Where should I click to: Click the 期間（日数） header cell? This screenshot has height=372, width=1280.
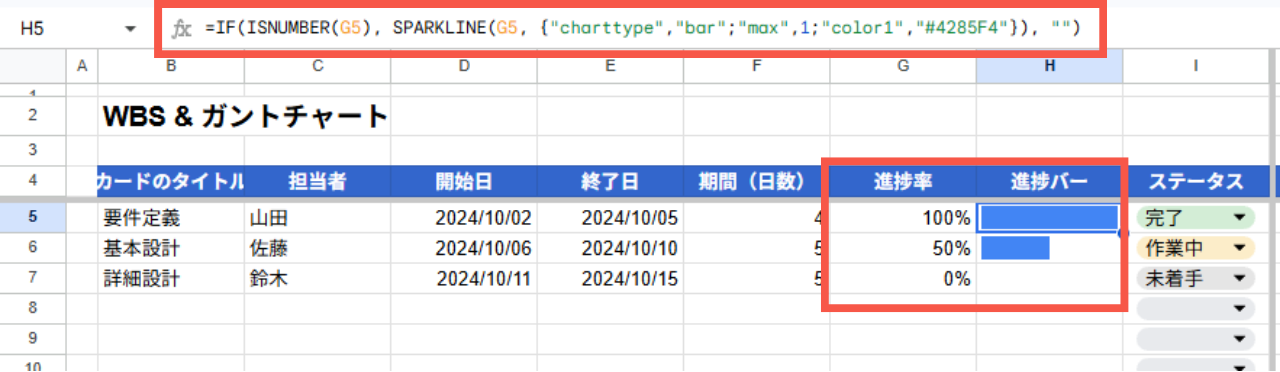[x=757, y=181]
